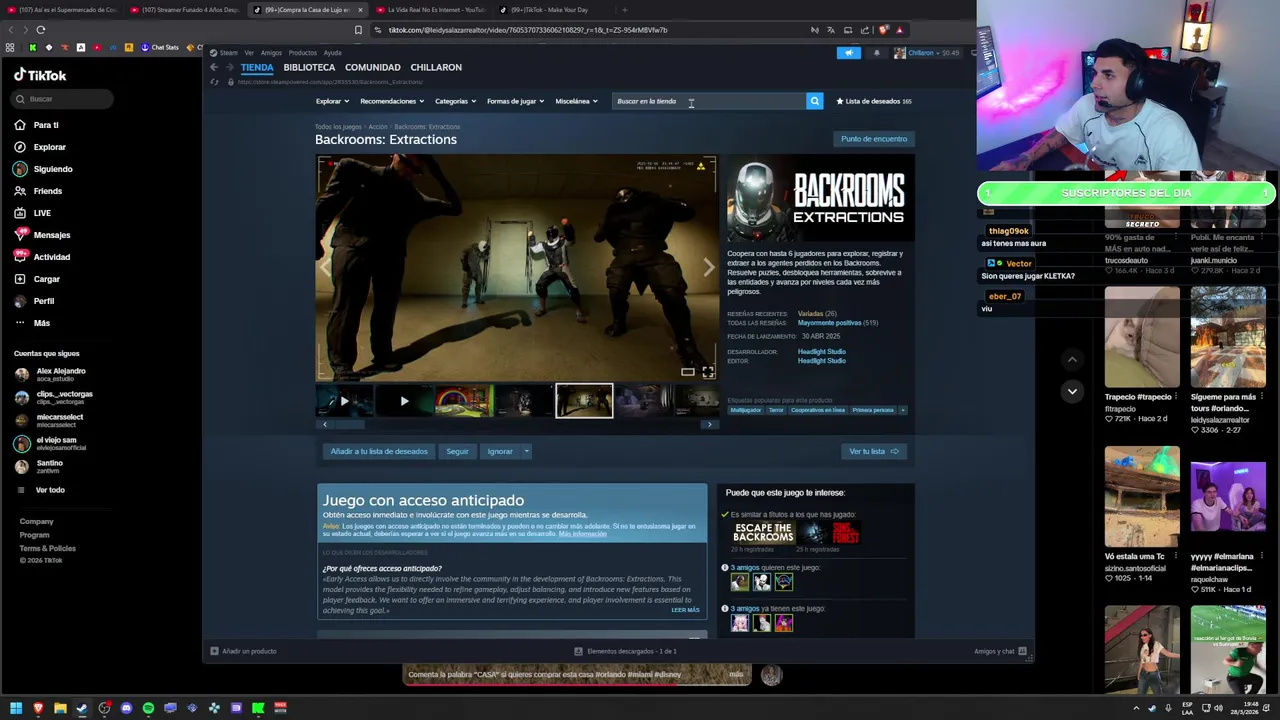The image size is (1280, 720).
Task: Open Punto de encuentro community hub
Action: pyautogui.click(x=874, y=139)
